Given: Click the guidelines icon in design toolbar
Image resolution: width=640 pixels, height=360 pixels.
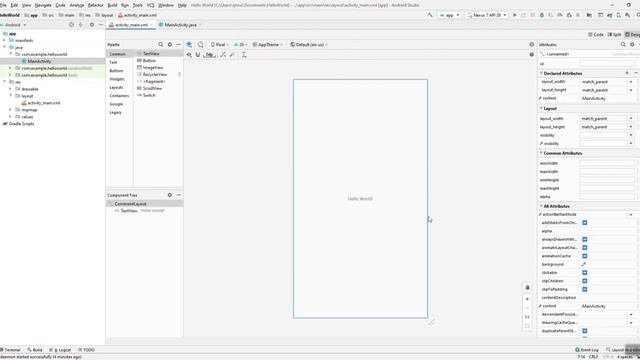Looking at the screenshot, I should (244, 55).
